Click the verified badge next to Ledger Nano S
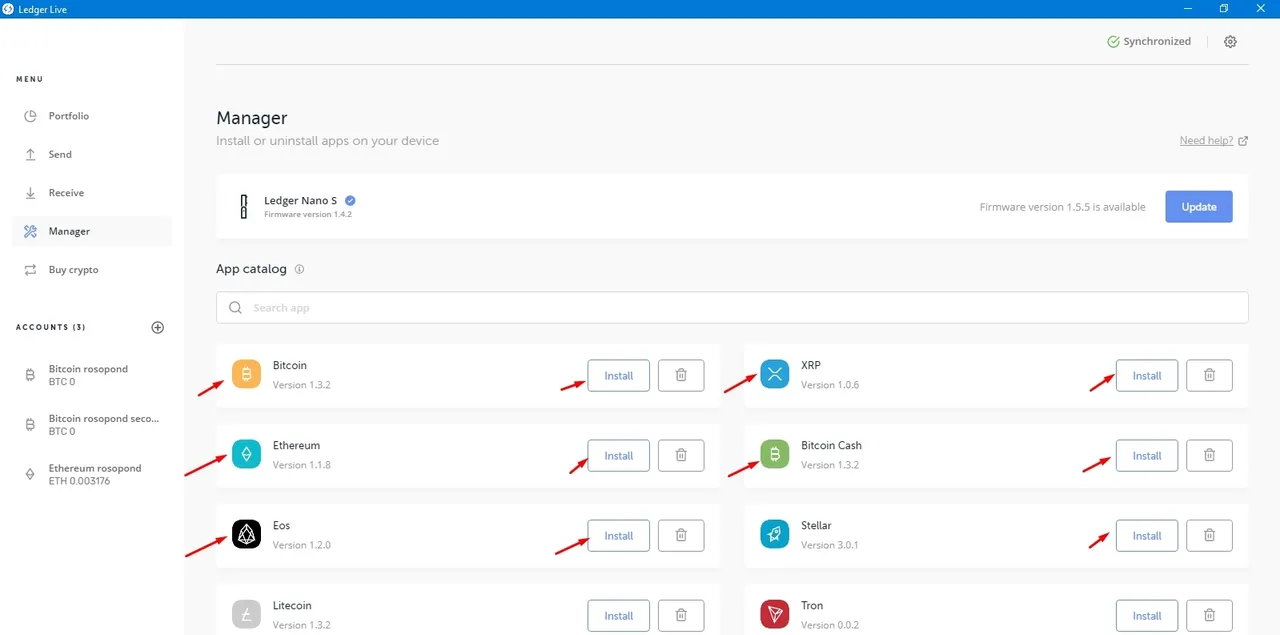The height and width of the screenshot is (635, 1280). pos(350,200)
